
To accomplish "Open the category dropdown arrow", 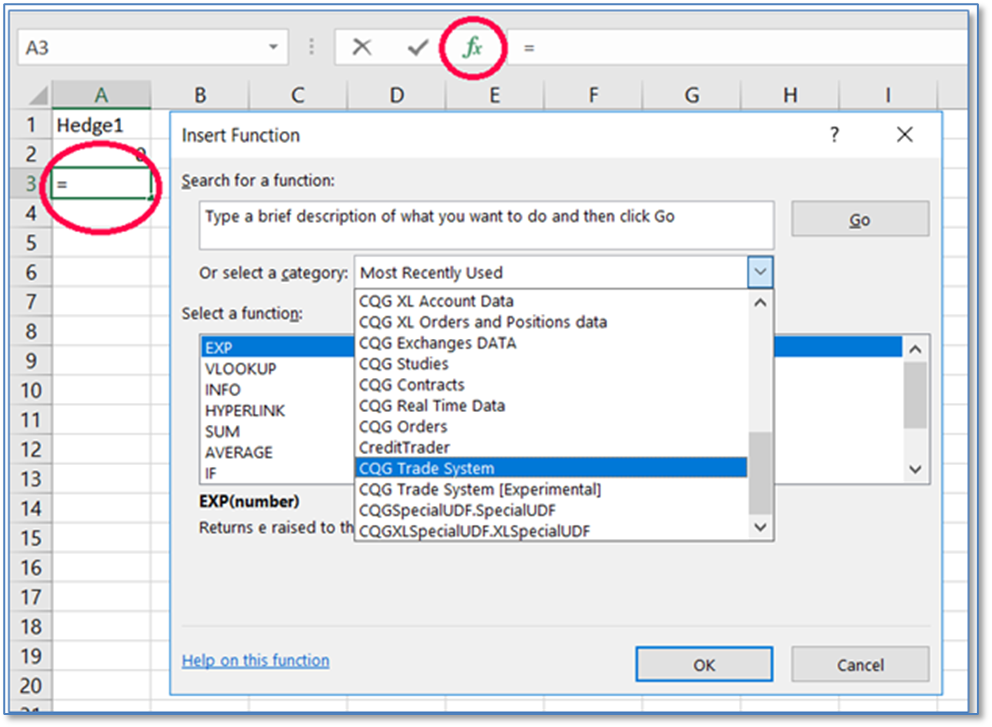I will point(759,272).
